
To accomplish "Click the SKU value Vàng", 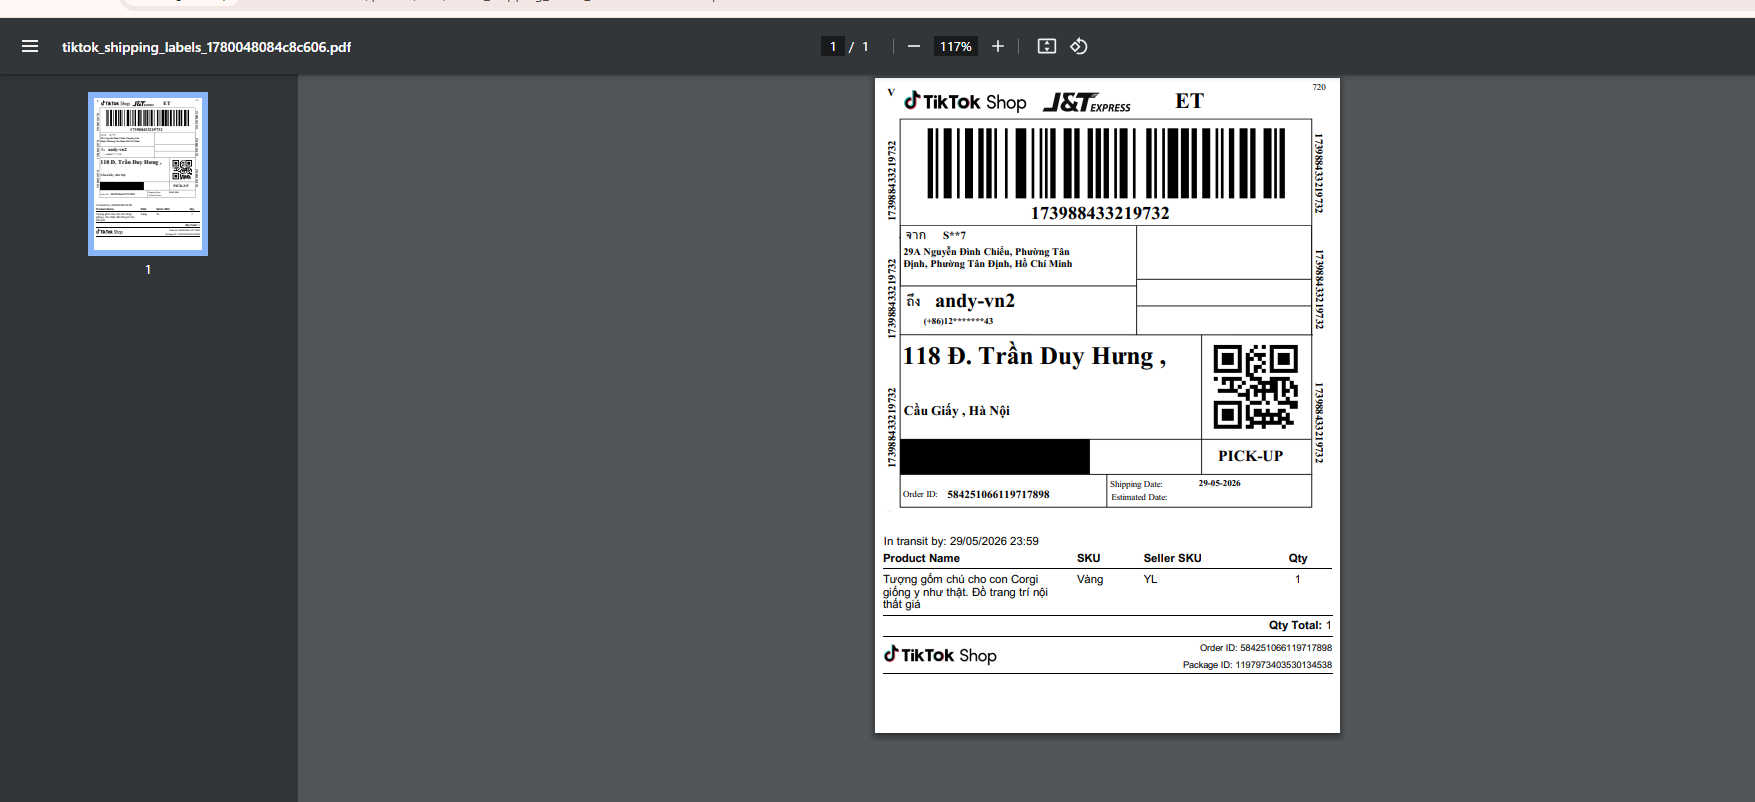I will (1090, 579).
